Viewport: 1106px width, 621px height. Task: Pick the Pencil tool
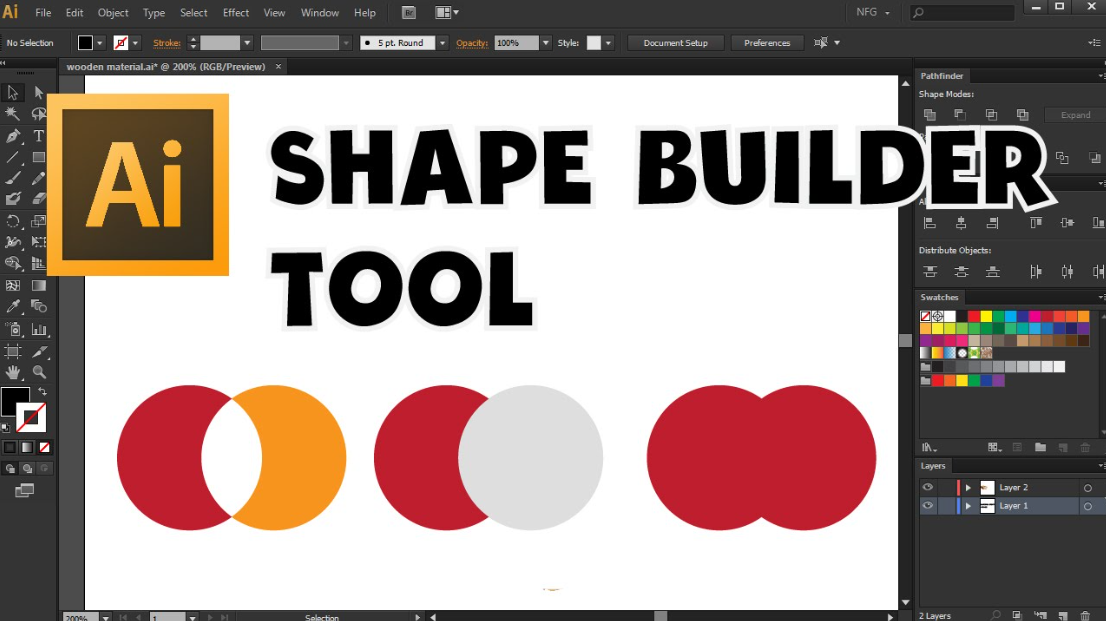click(x=39, y=179)
